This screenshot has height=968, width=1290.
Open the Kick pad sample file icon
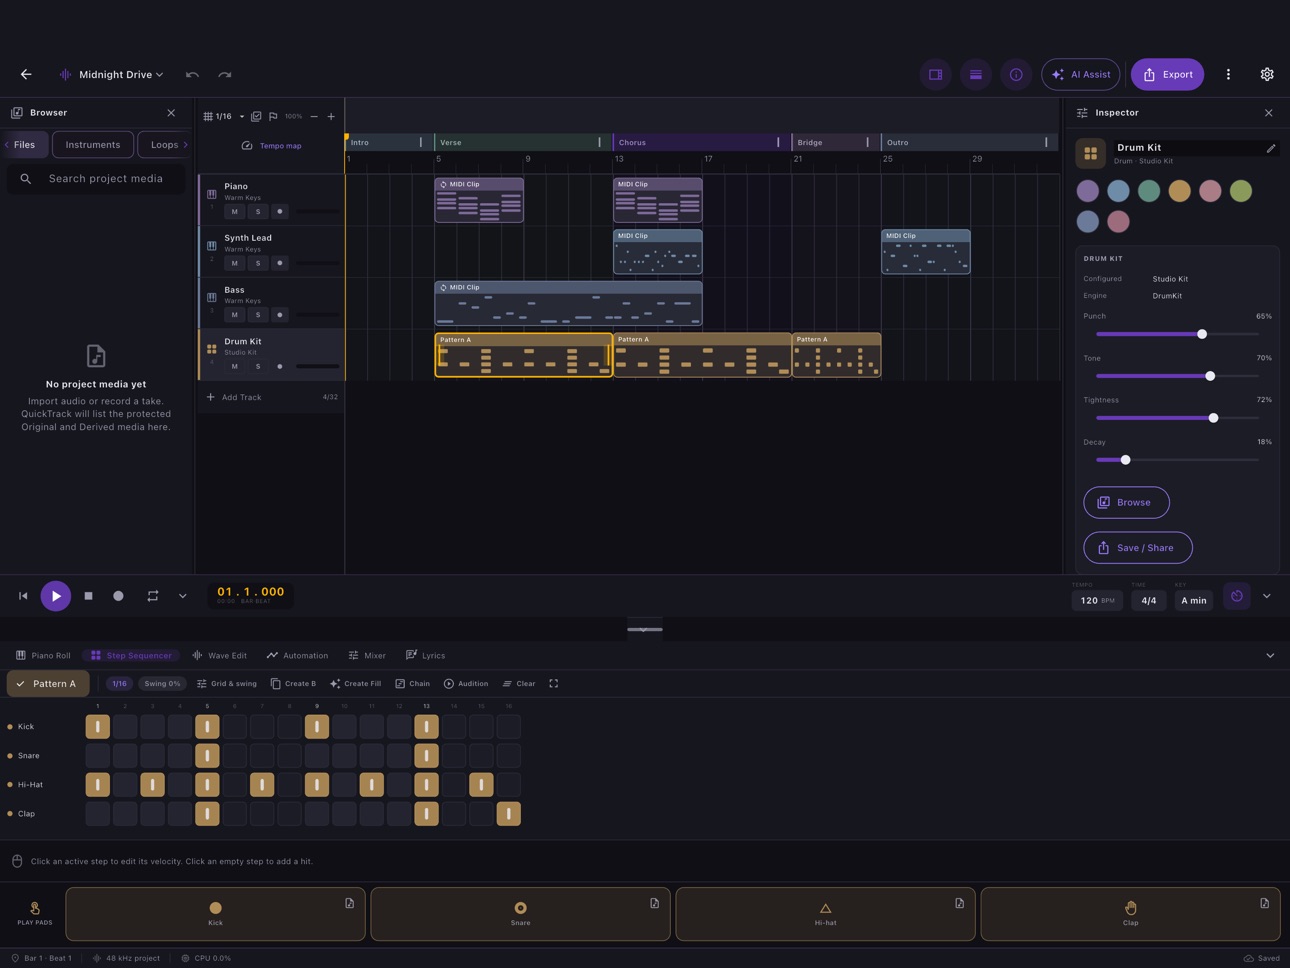pyautogui.click(x=350, y=903)
